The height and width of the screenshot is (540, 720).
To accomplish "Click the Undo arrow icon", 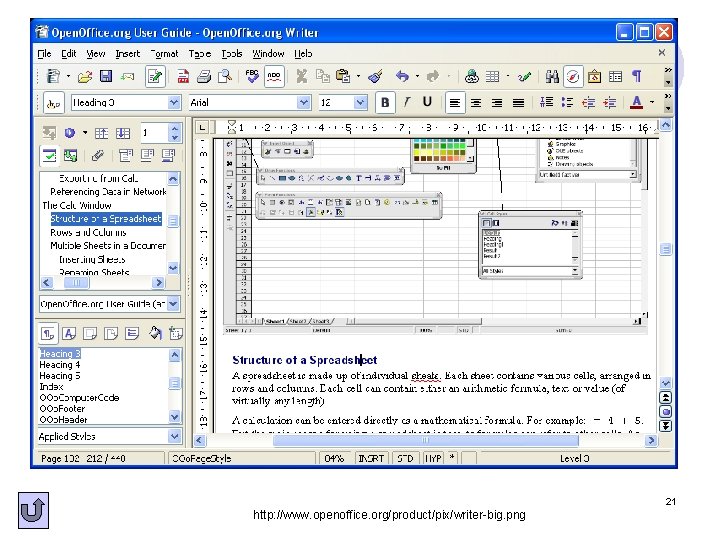I will tap(402, 76).
